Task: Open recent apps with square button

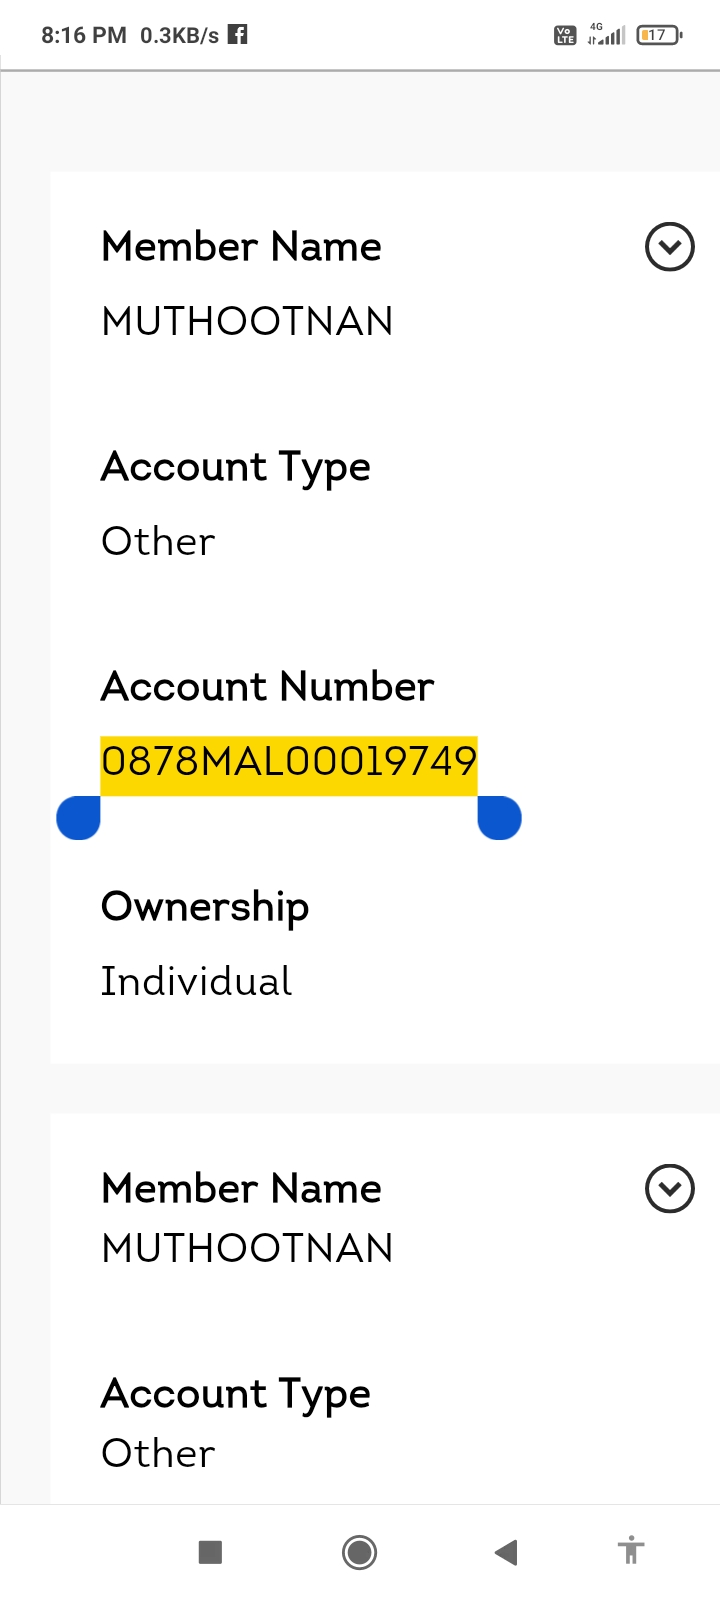Action: tap(210, 1552)
